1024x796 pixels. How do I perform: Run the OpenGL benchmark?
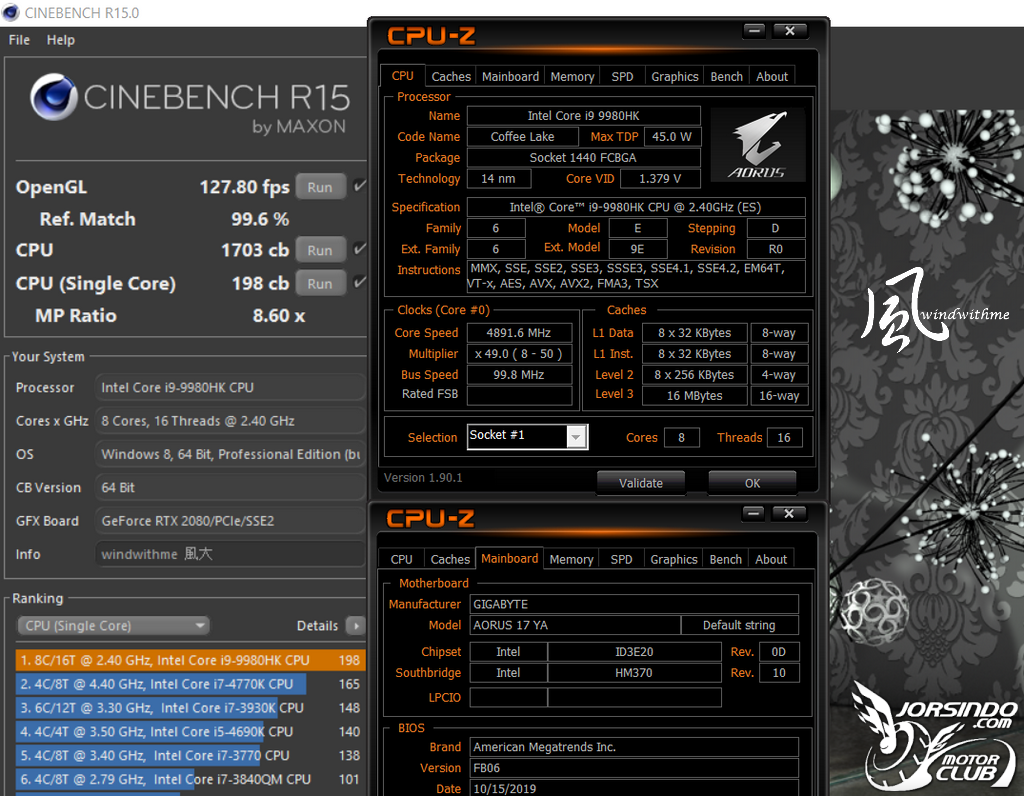[320, 187]
